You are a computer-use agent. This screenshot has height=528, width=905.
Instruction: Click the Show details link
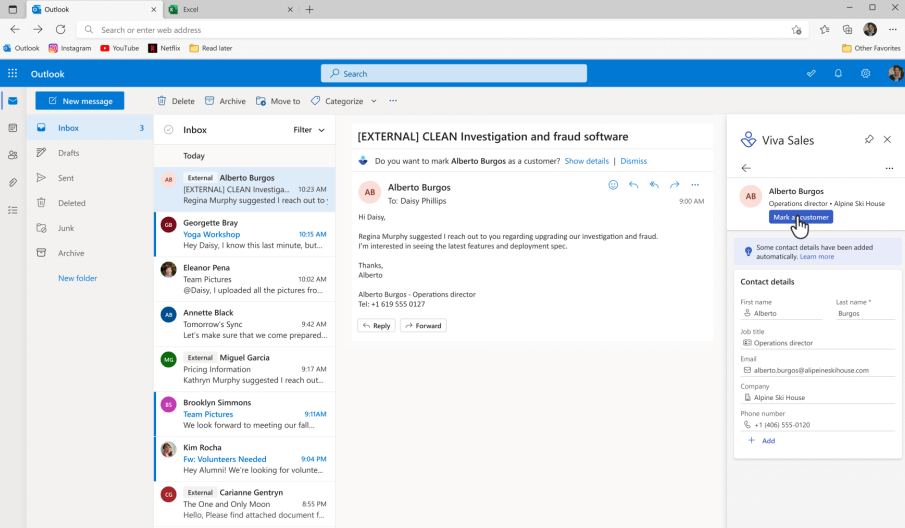(x=586, y=161)
